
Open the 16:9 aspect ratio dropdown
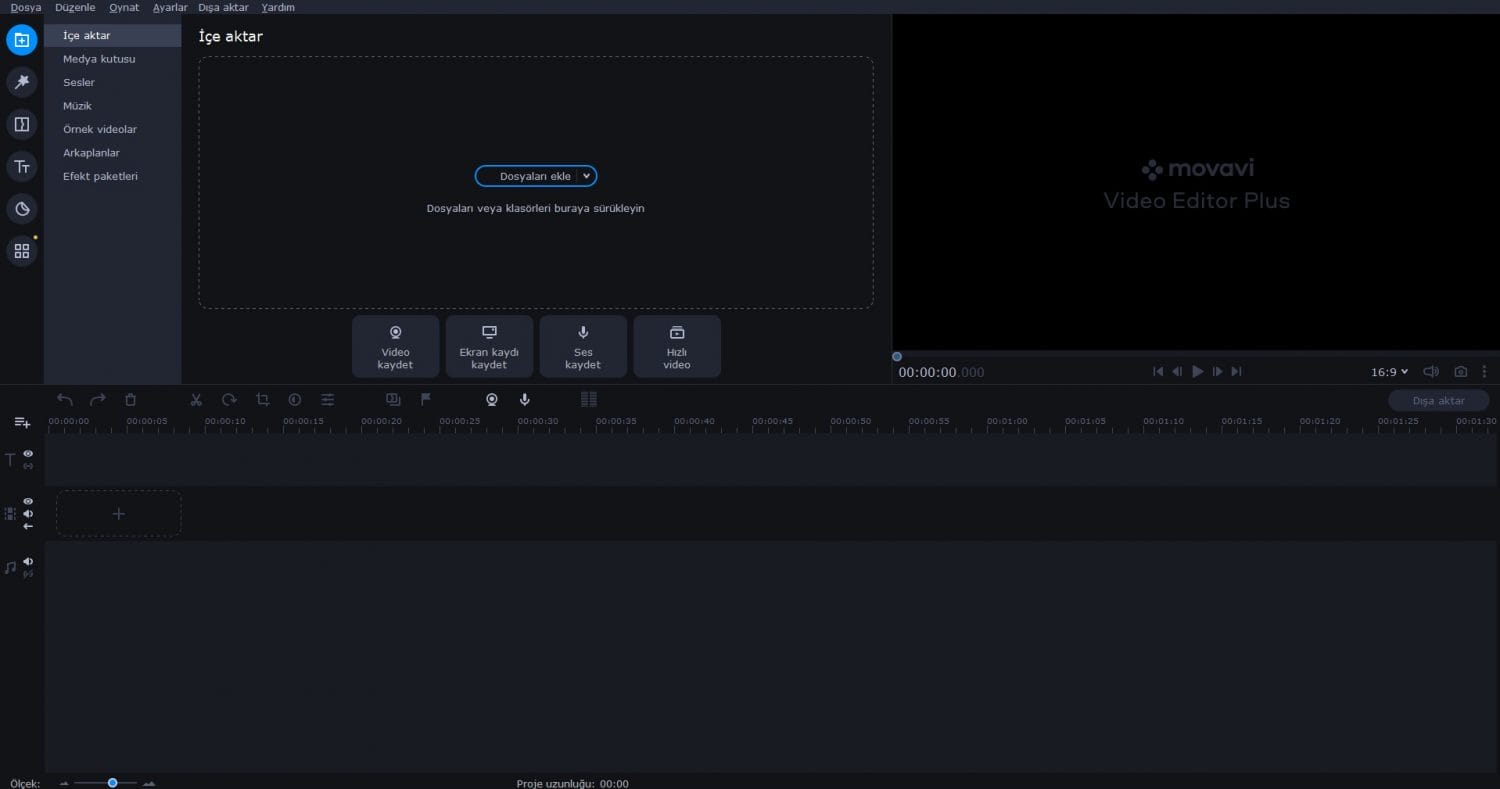tap(1389, 372)
